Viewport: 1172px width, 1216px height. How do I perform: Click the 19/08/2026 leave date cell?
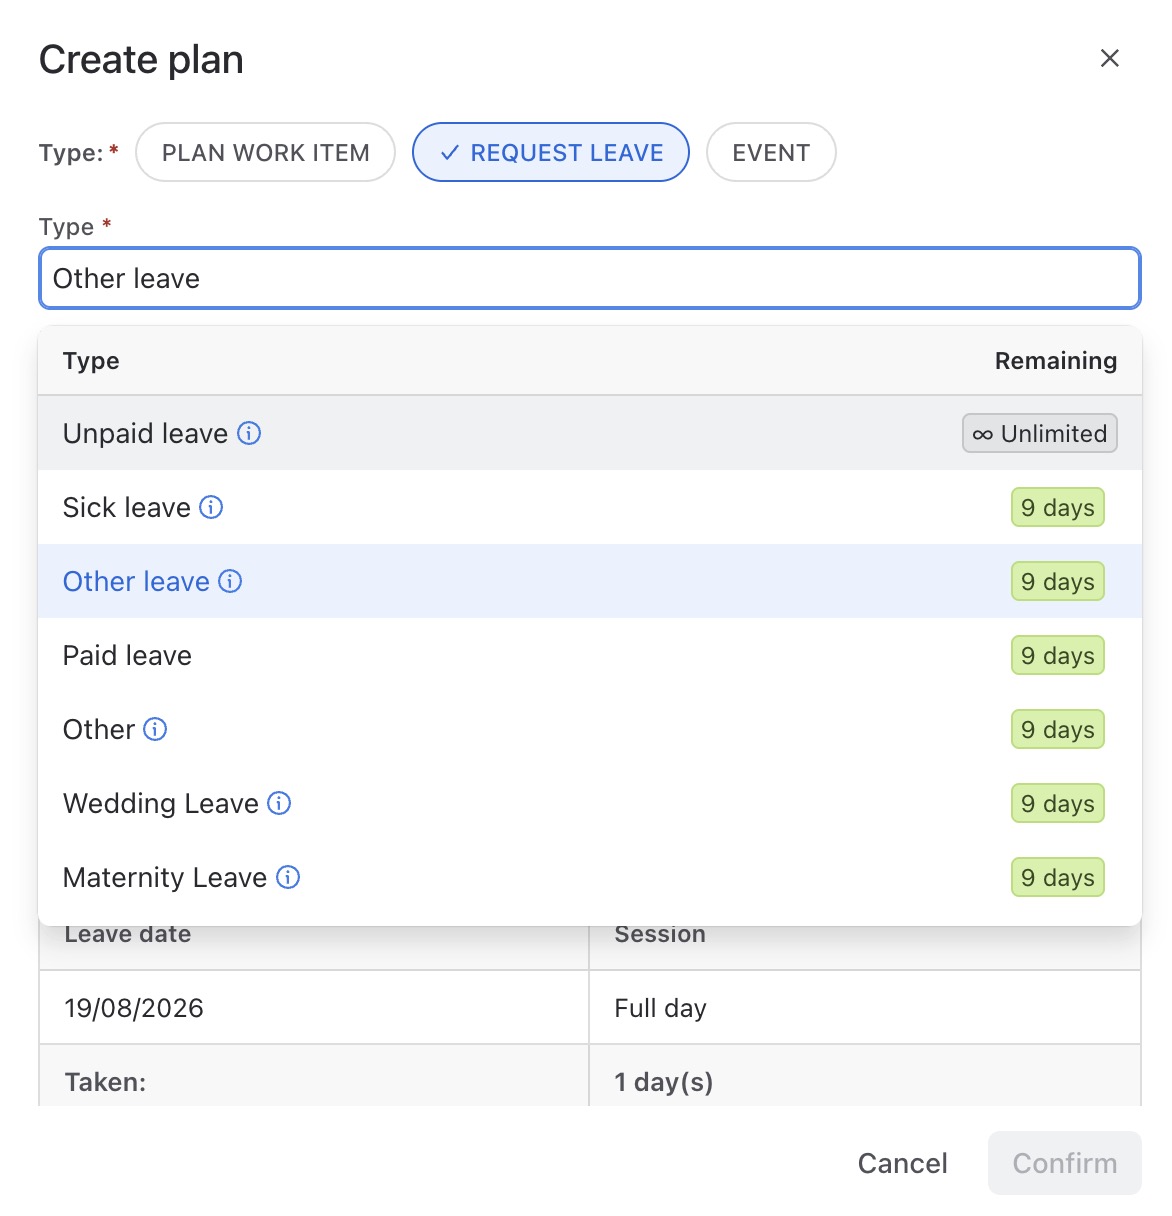point(314,1007)
